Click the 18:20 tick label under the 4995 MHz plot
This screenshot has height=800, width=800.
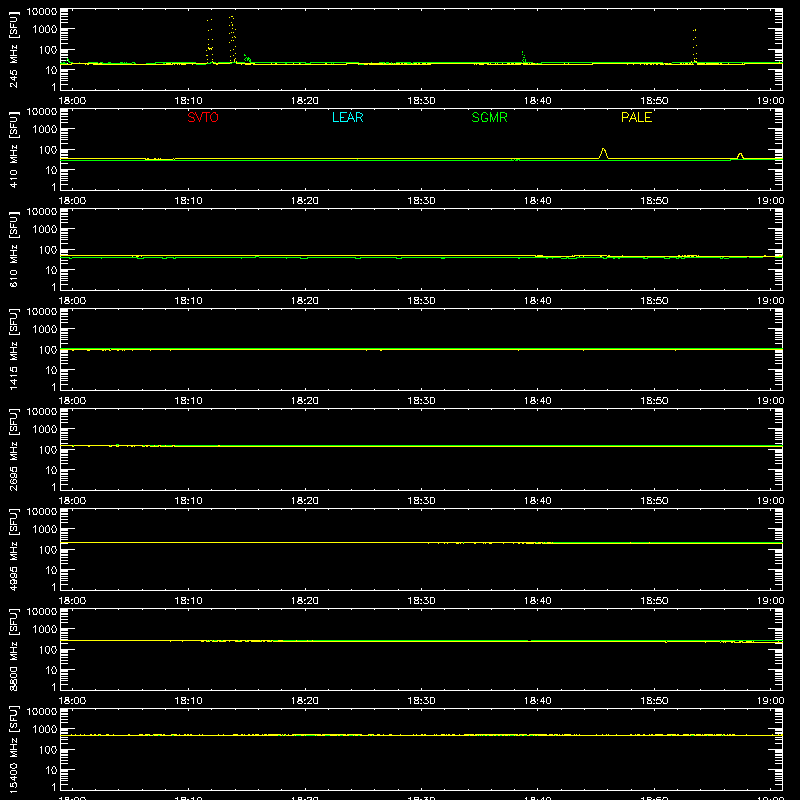[x=305, y=601]
